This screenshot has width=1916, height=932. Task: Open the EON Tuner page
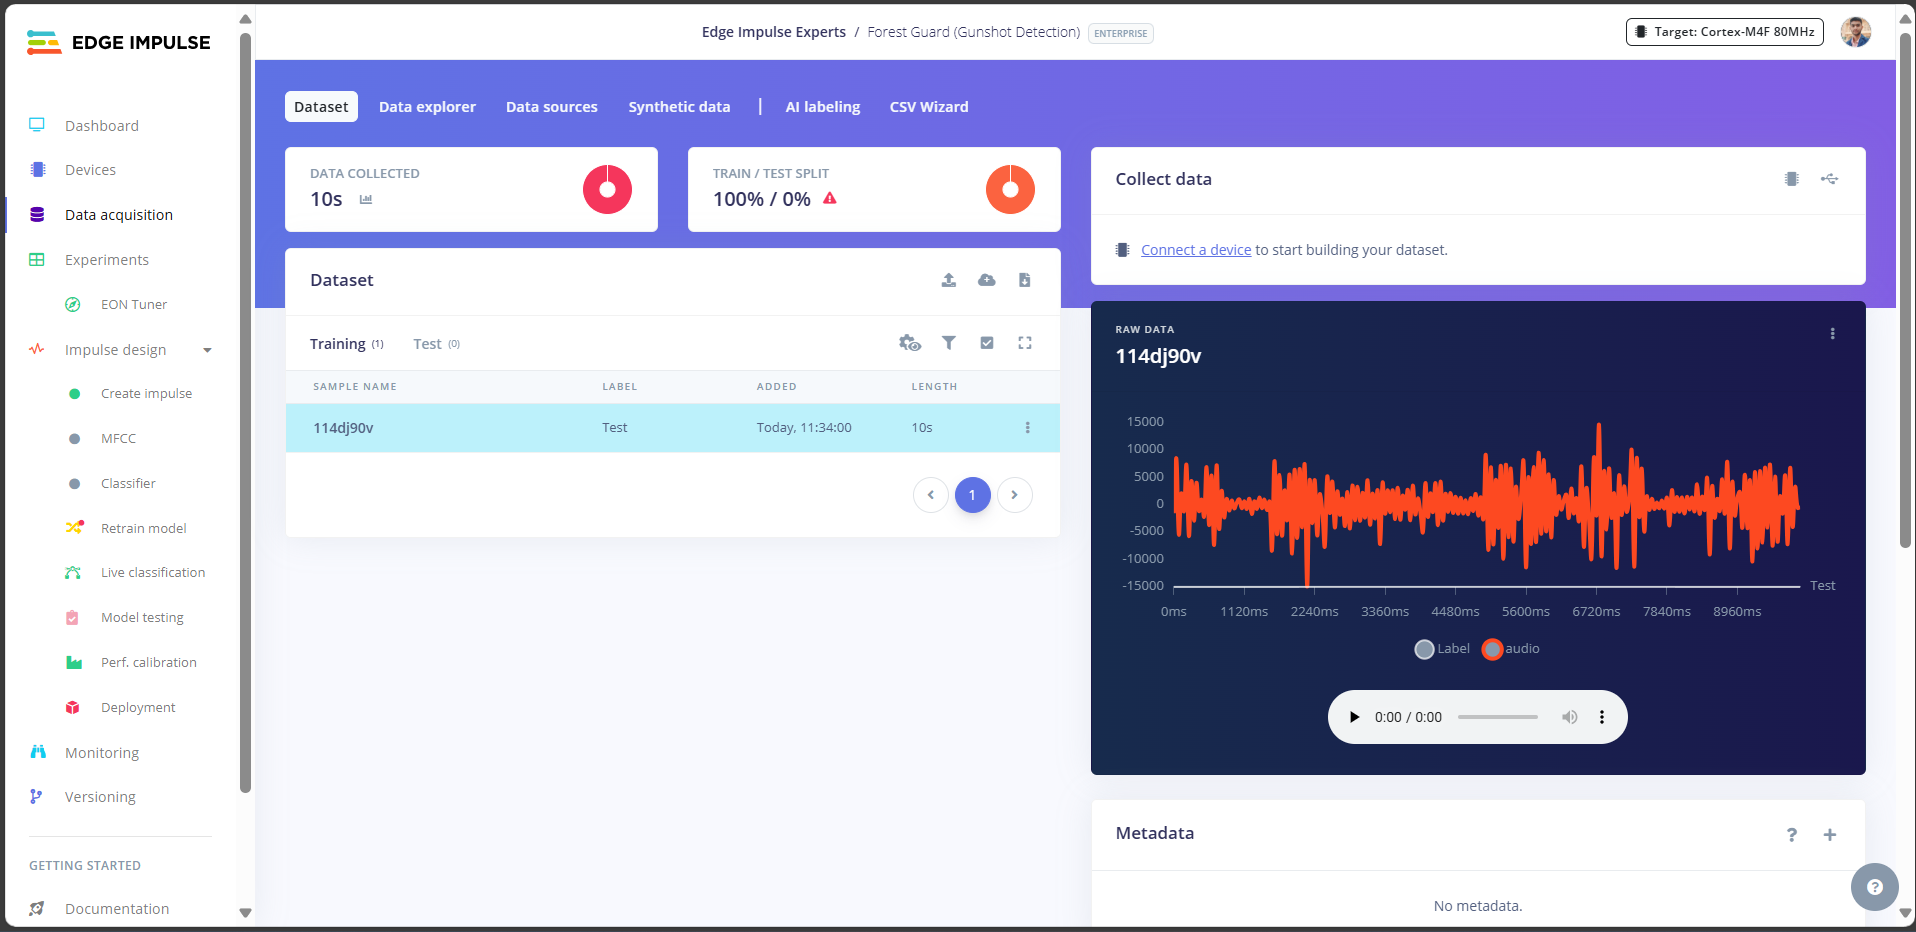coord(133,305)
